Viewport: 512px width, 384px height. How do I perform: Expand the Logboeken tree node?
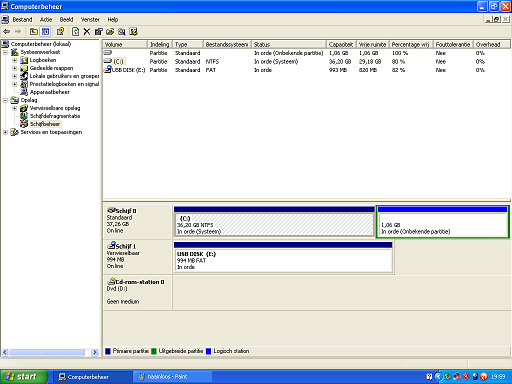(15, 60)
